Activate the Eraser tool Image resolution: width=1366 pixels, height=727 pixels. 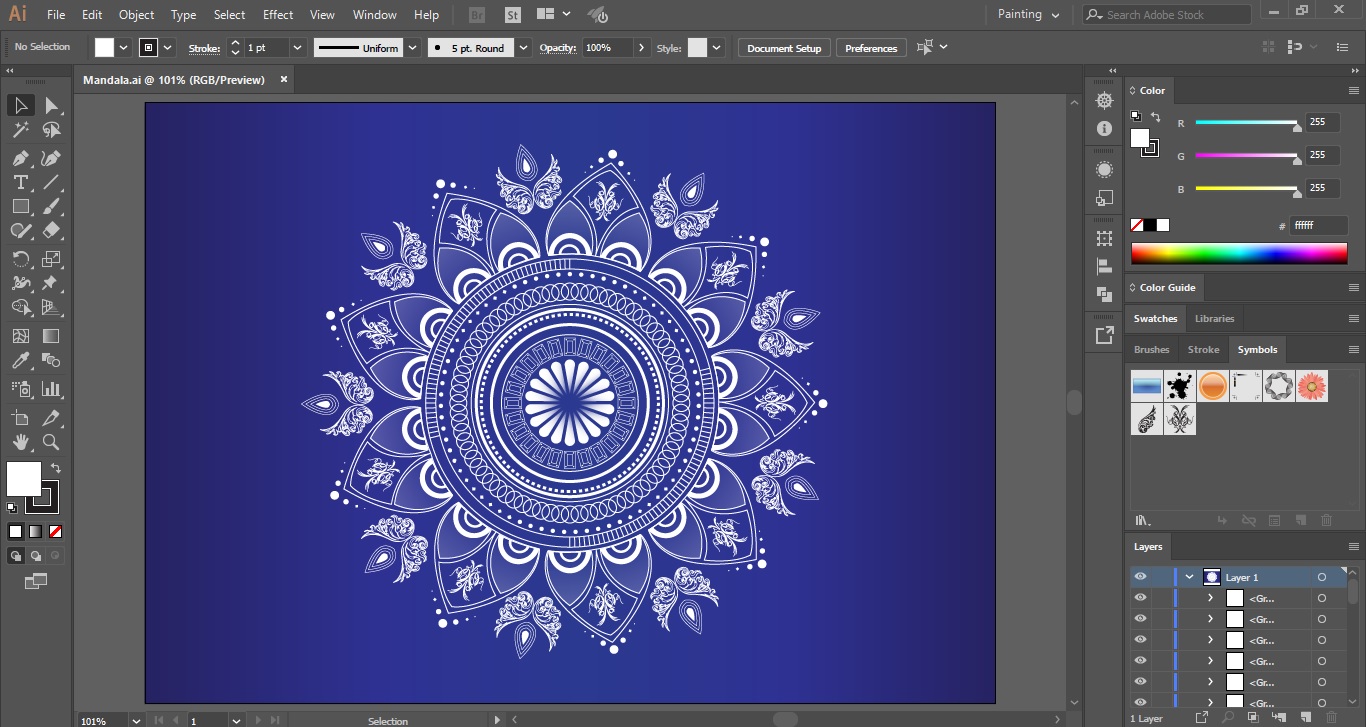[53, 230]
